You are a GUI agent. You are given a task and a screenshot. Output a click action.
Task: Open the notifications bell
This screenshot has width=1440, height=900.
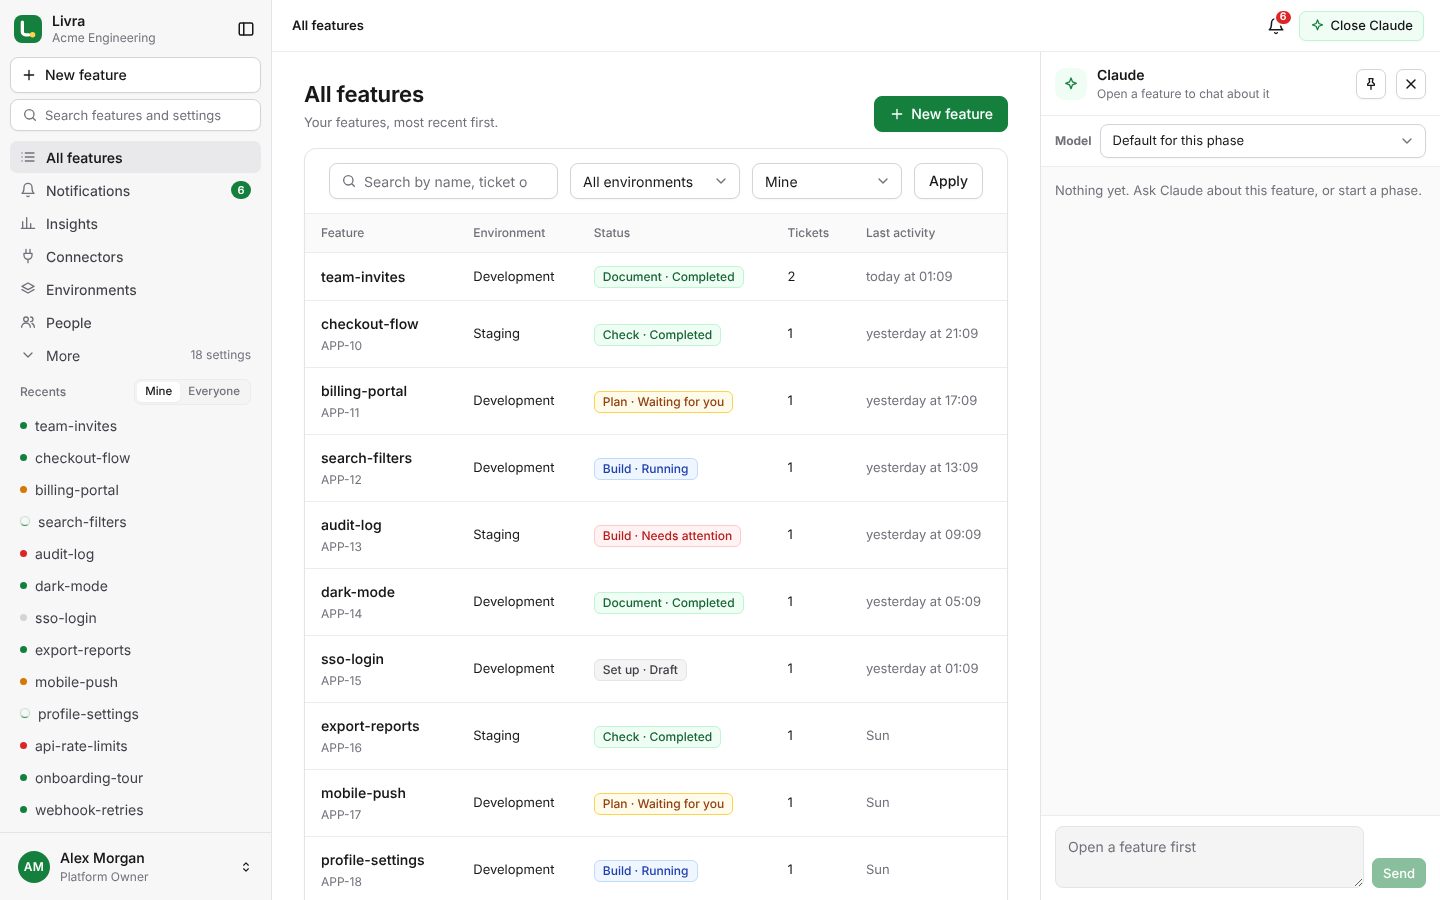tap(1276, 26)
